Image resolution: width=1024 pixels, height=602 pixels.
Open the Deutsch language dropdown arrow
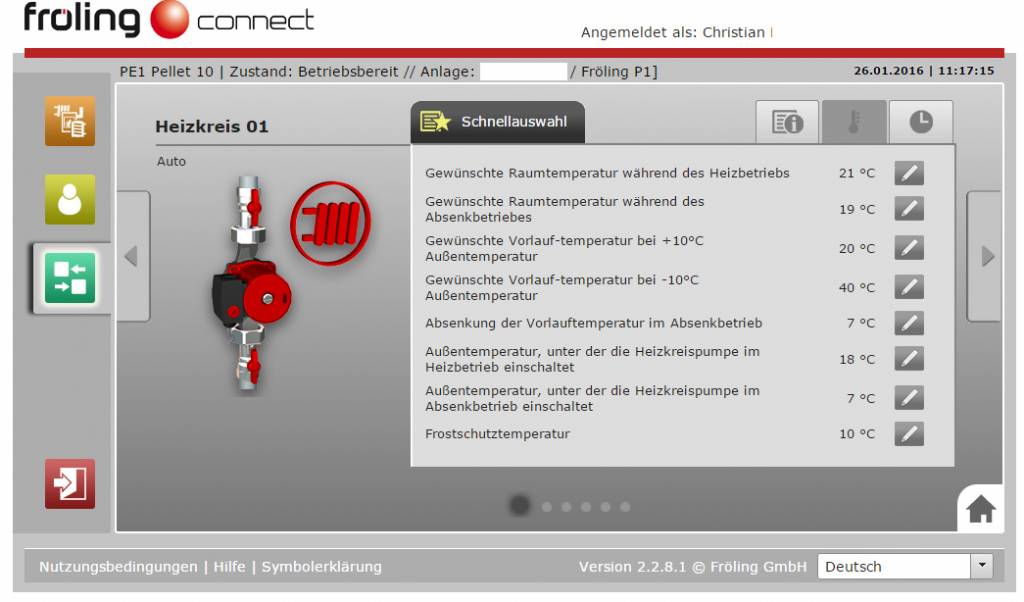(x=981, y=565)
